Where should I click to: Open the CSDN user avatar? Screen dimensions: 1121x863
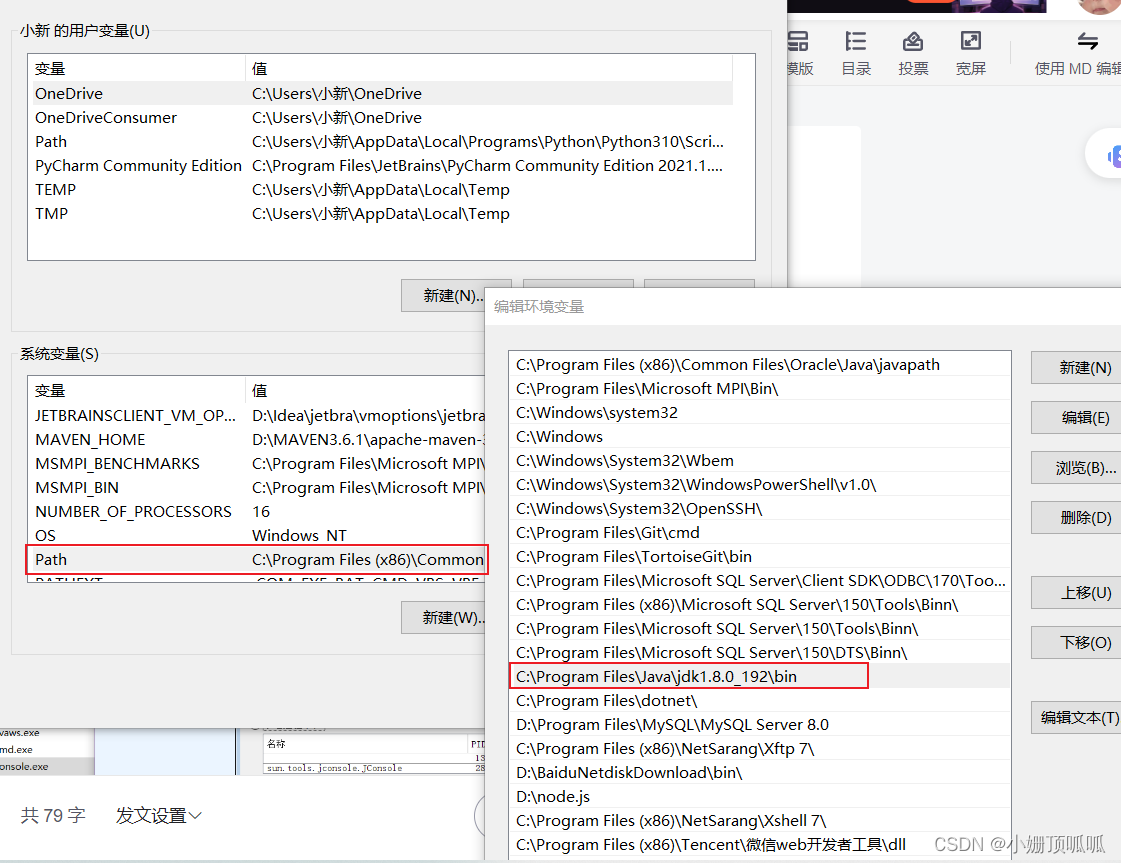pyautogui.click(x=1100, y=8)
